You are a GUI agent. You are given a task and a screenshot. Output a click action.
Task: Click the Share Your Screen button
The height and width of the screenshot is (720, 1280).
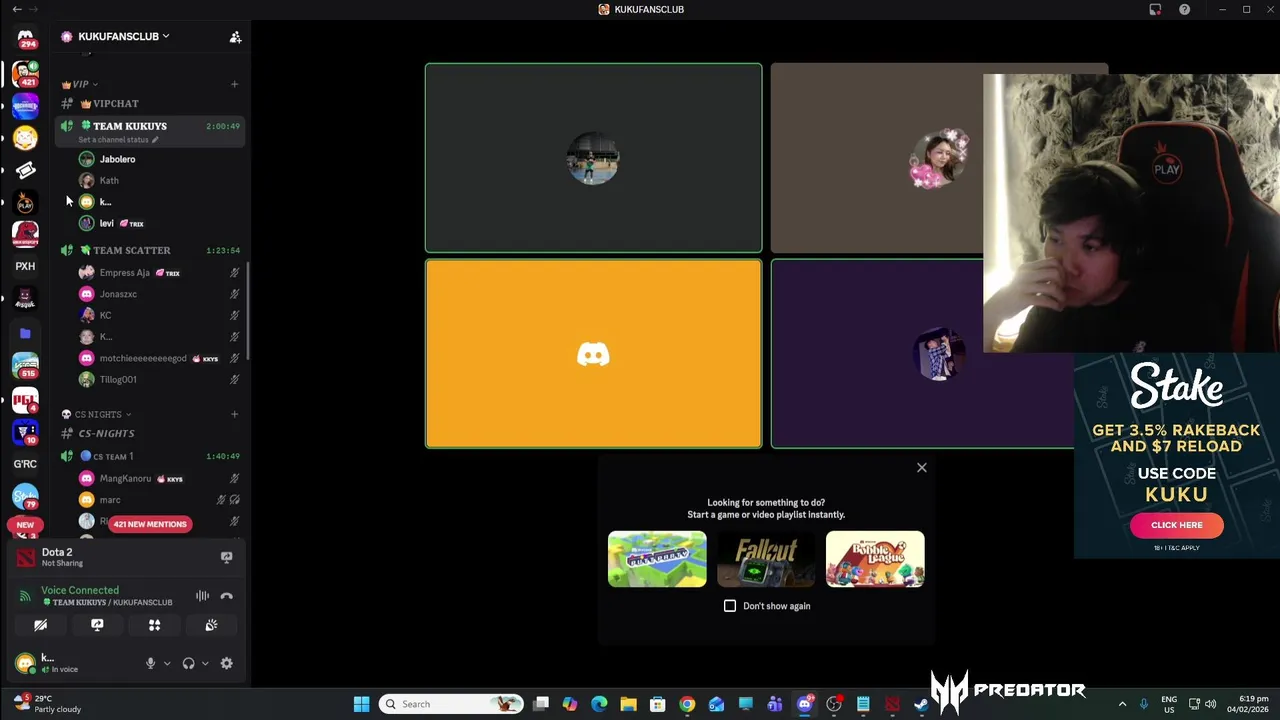97,625
